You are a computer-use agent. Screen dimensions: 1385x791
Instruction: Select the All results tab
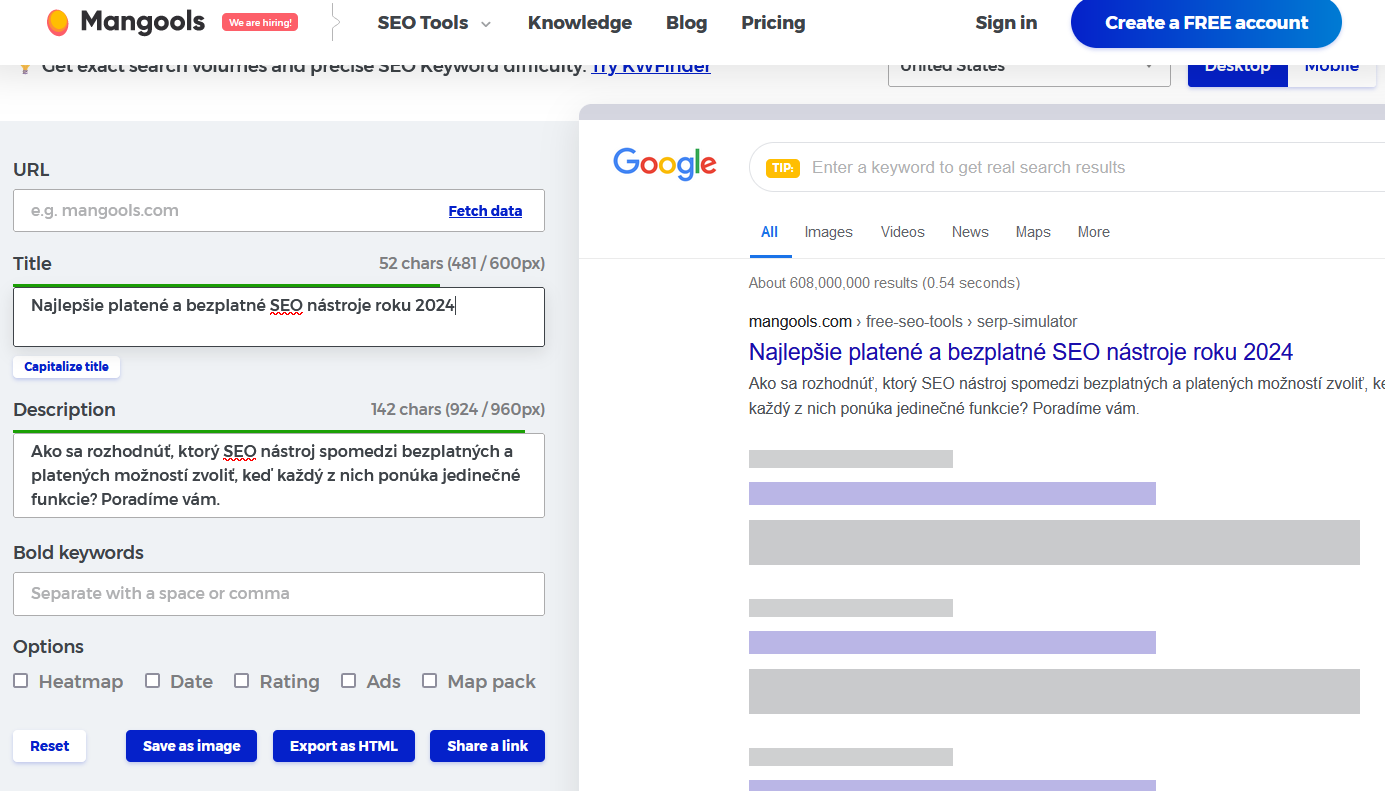tap(769, 232)
